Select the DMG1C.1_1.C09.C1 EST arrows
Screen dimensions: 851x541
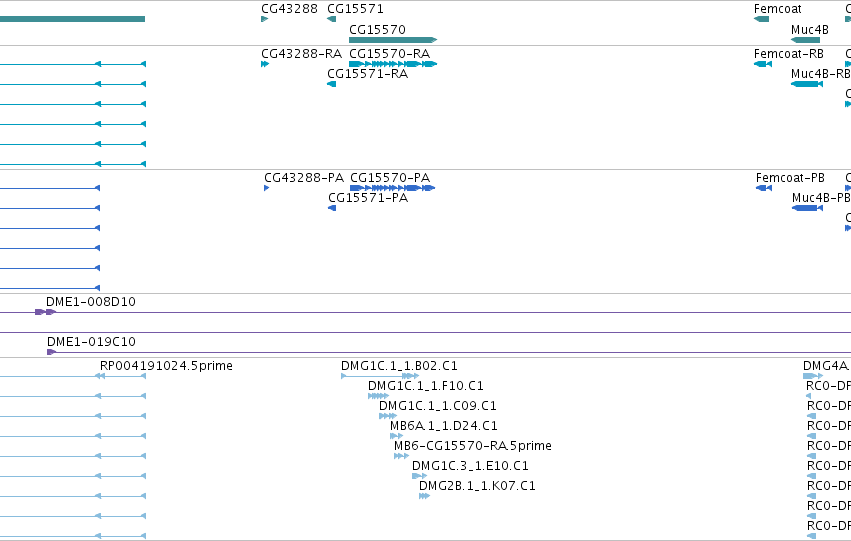388,416
